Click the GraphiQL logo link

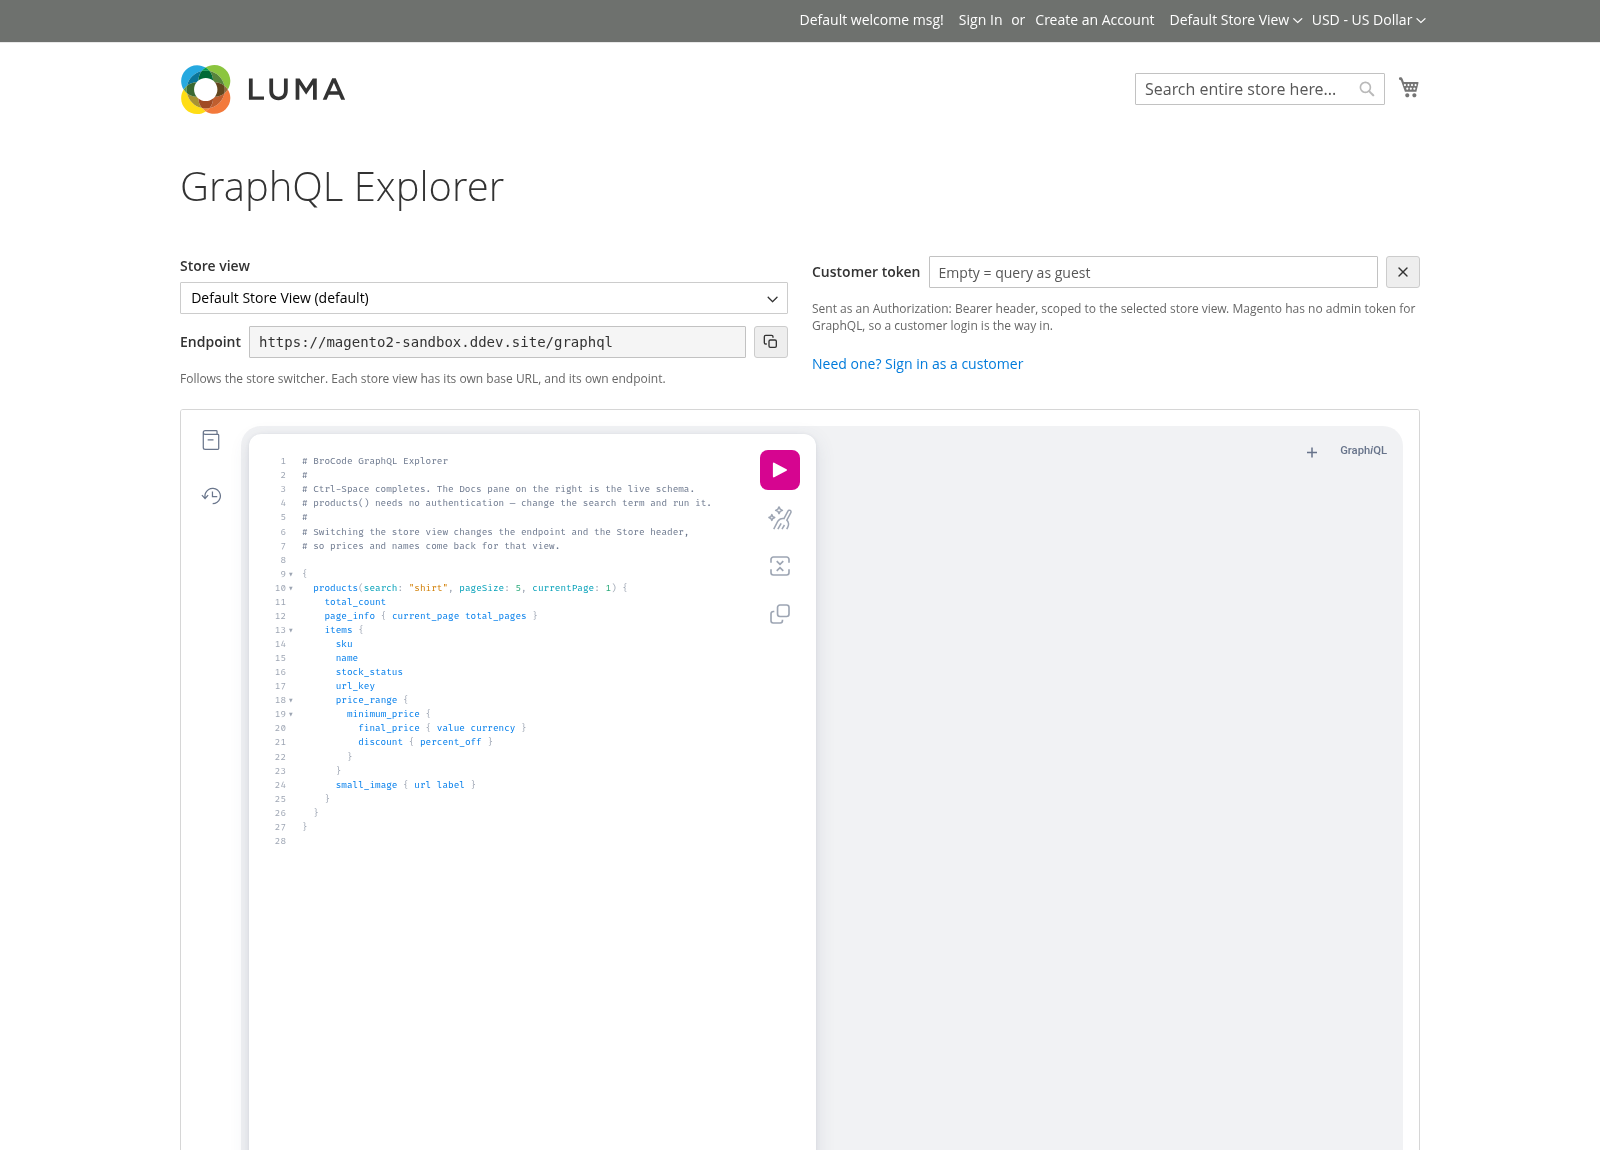click(1363, 451)
